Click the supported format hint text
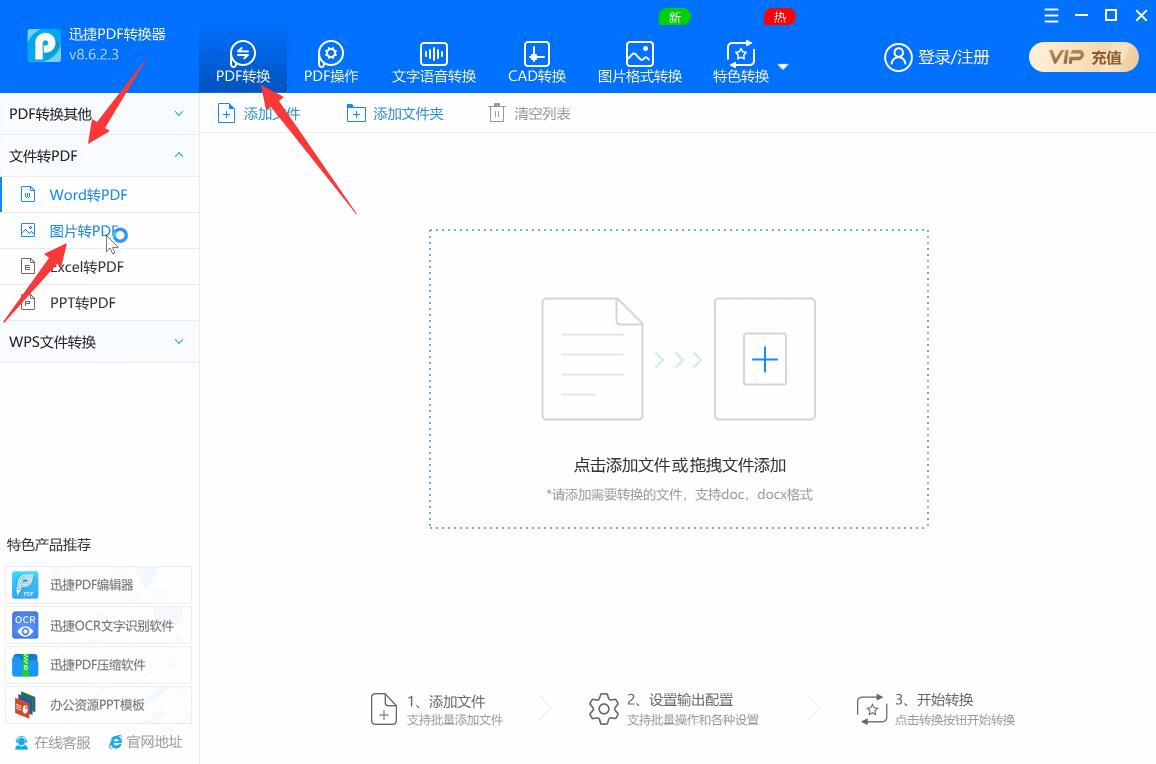 coord(679,494)
